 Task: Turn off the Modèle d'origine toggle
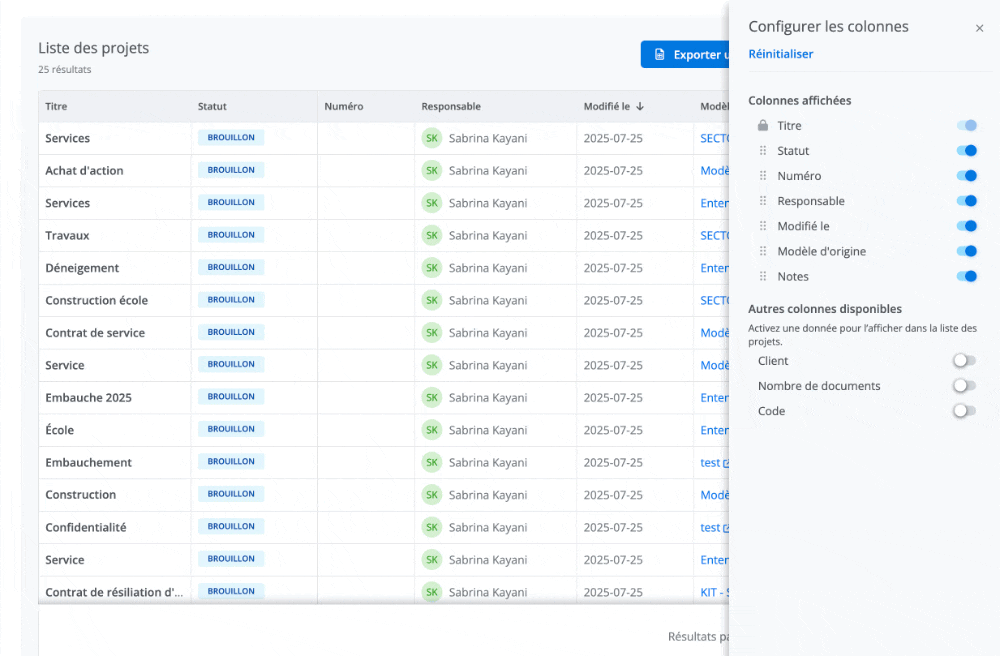(966, 251)
